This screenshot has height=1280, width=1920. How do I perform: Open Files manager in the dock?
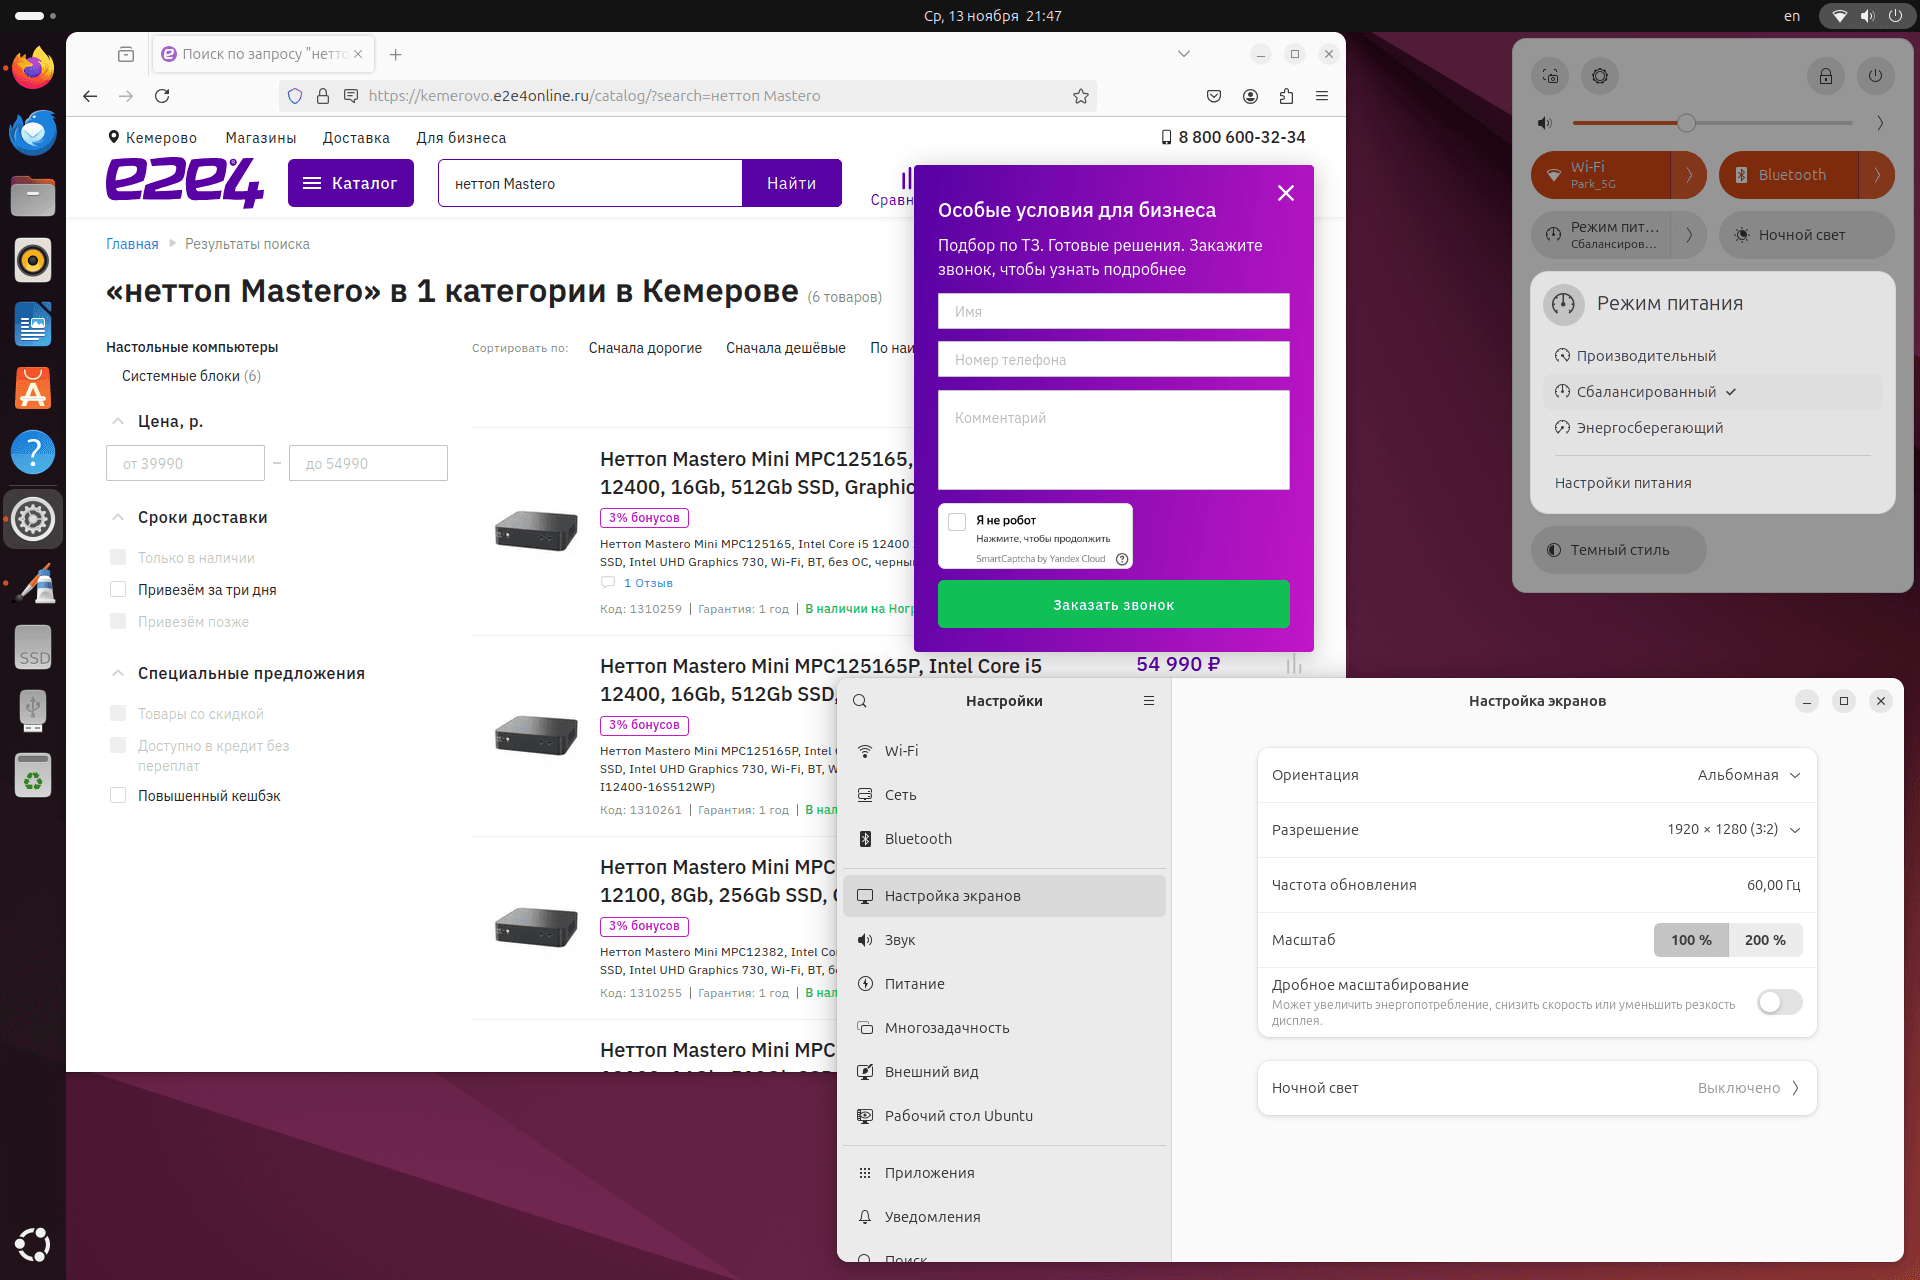33,197
